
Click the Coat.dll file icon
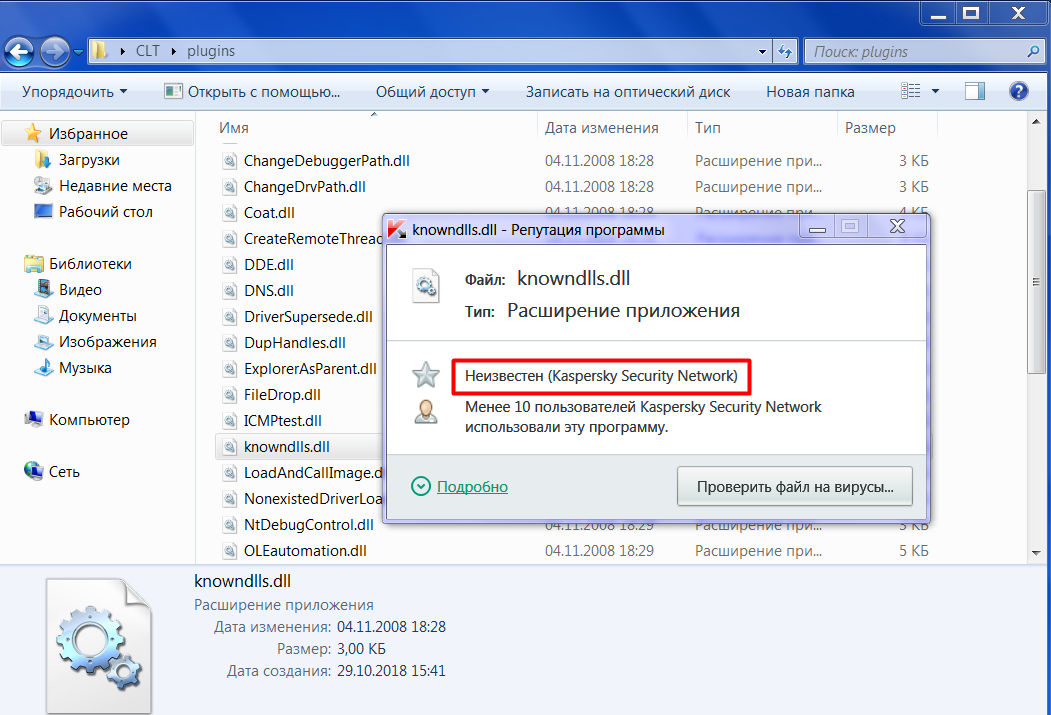[230, 213]
